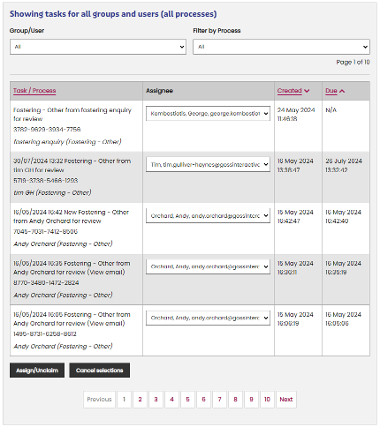Go to page 7
This screenshot has height=427, width=380.
(x=219, y=399)
